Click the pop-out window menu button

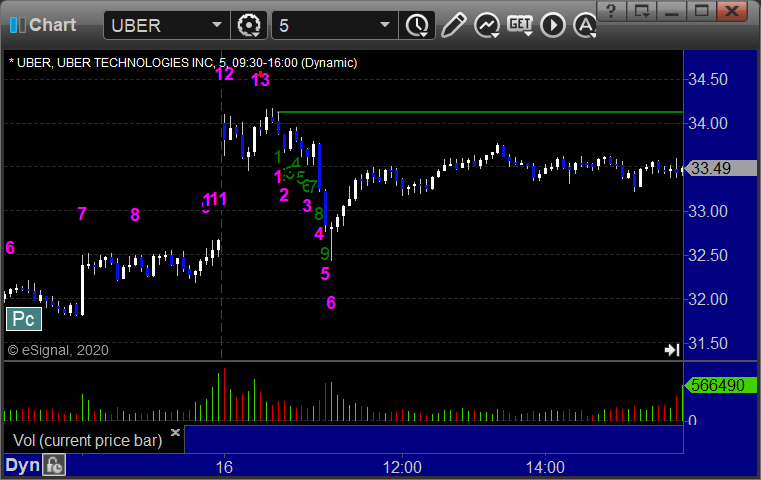tap(642, 11)
